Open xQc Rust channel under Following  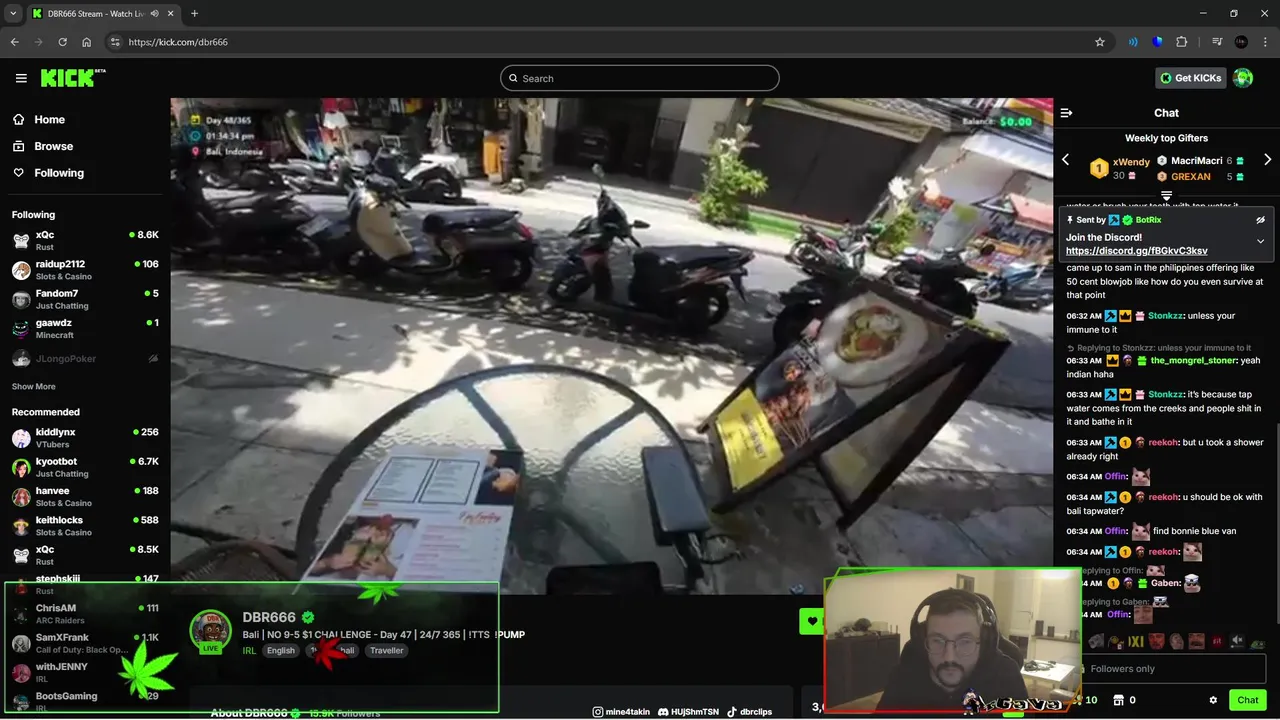point(85,240)
